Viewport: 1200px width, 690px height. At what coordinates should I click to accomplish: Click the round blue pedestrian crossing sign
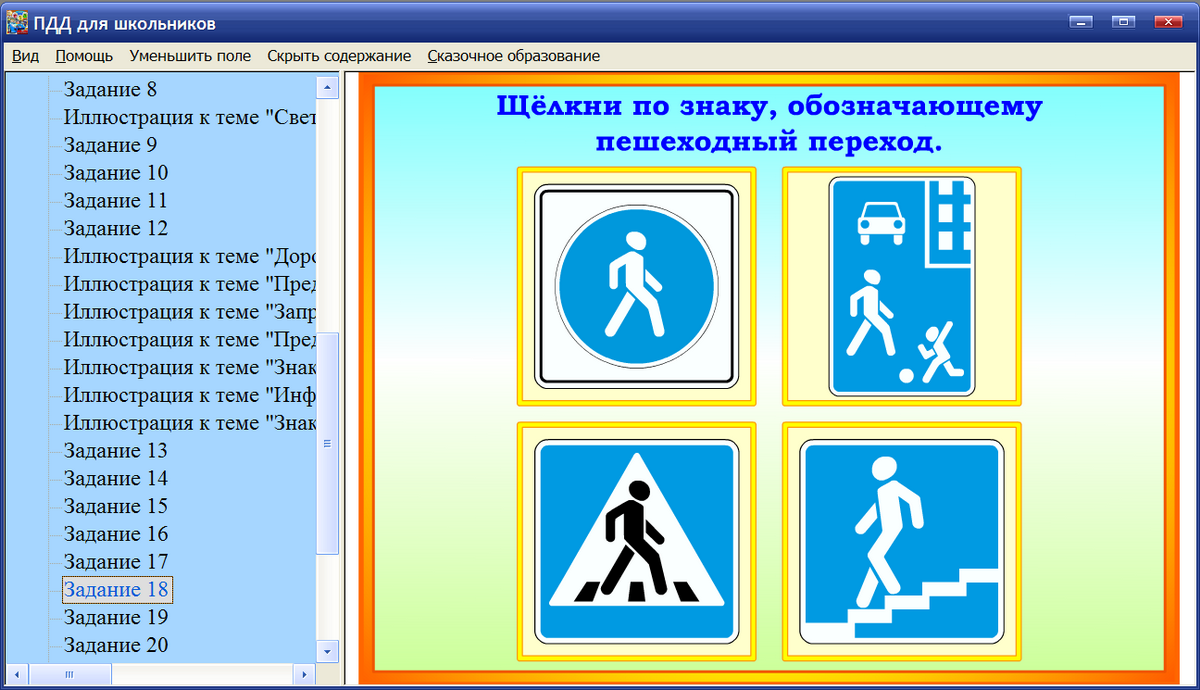click(636, 287)
